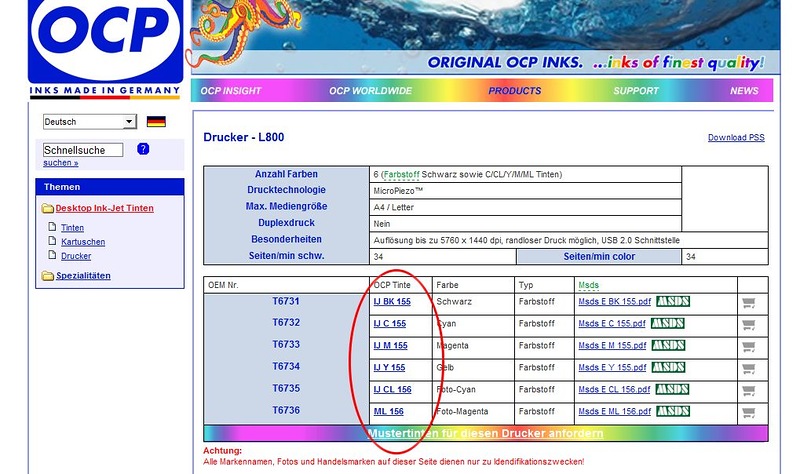Open the Kartuschen link in Themen
This screenshot has width=800, height=474.
pyautogui.click(x=83, y=242)
